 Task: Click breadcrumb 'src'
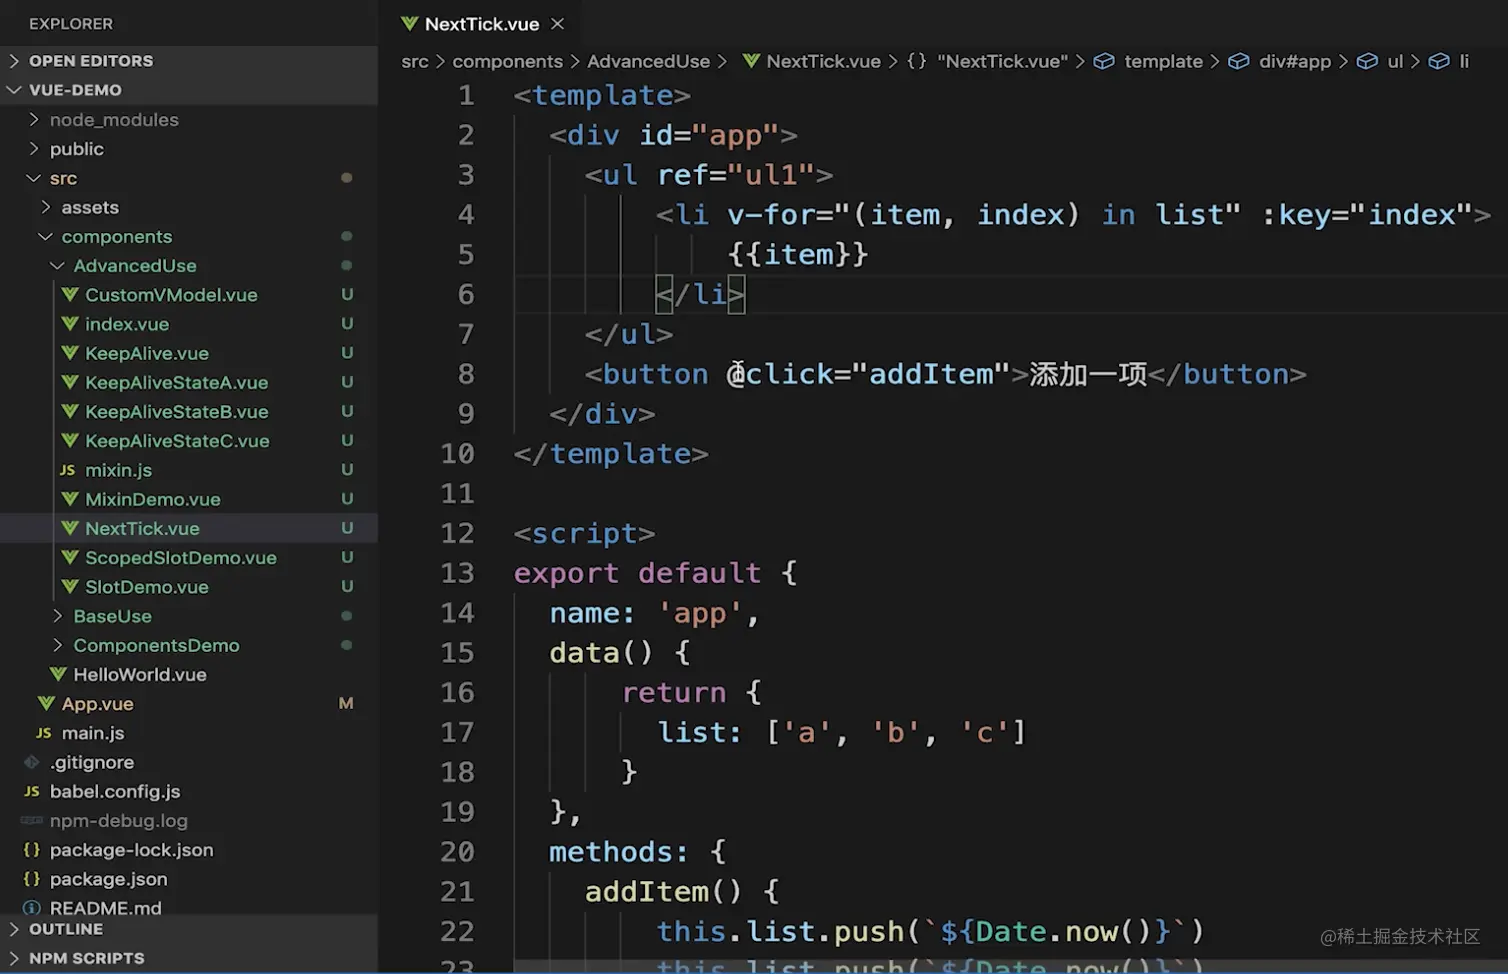(x=415, y=62)
